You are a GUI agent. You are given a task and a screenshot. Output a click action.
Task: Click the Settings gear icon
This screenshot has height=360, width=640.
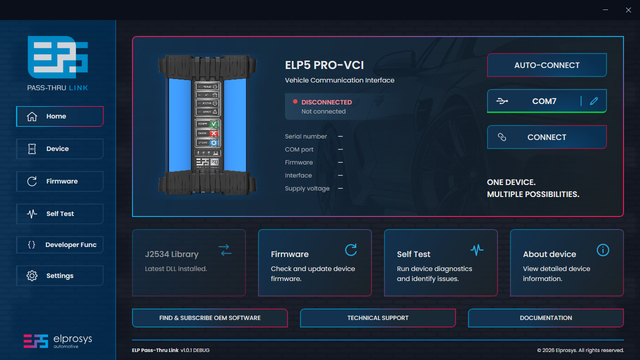(32, 276)
